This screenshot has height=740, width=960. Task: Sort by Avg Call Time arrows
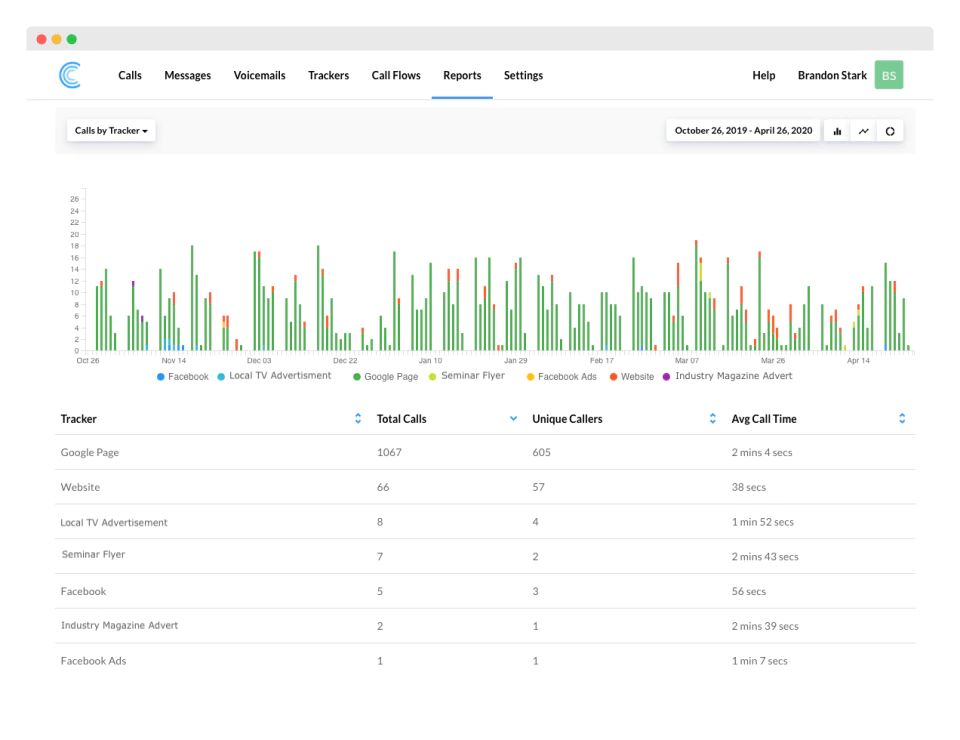902,419
